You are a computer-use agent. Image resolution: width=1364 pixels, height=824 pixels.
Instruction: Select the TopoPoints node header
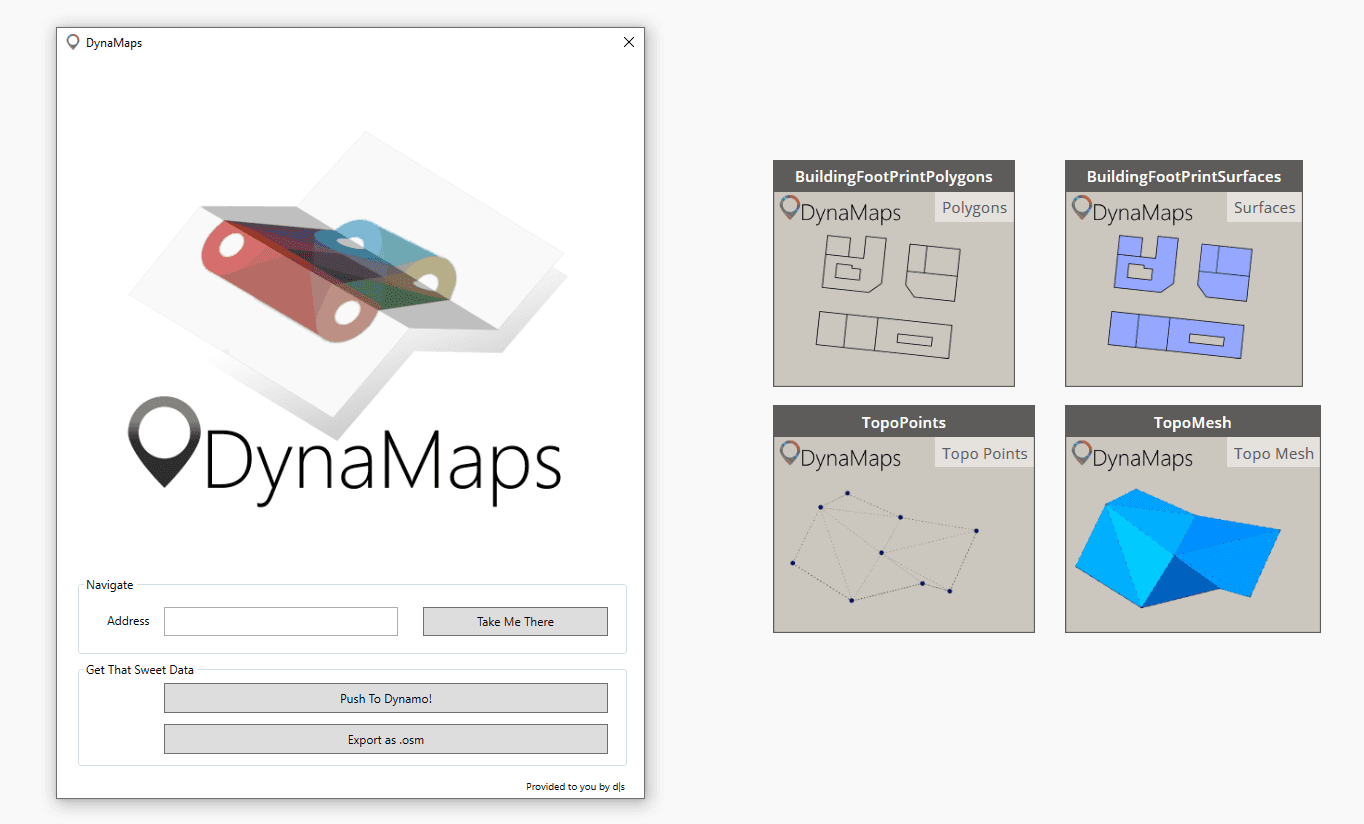pos(904,422)
